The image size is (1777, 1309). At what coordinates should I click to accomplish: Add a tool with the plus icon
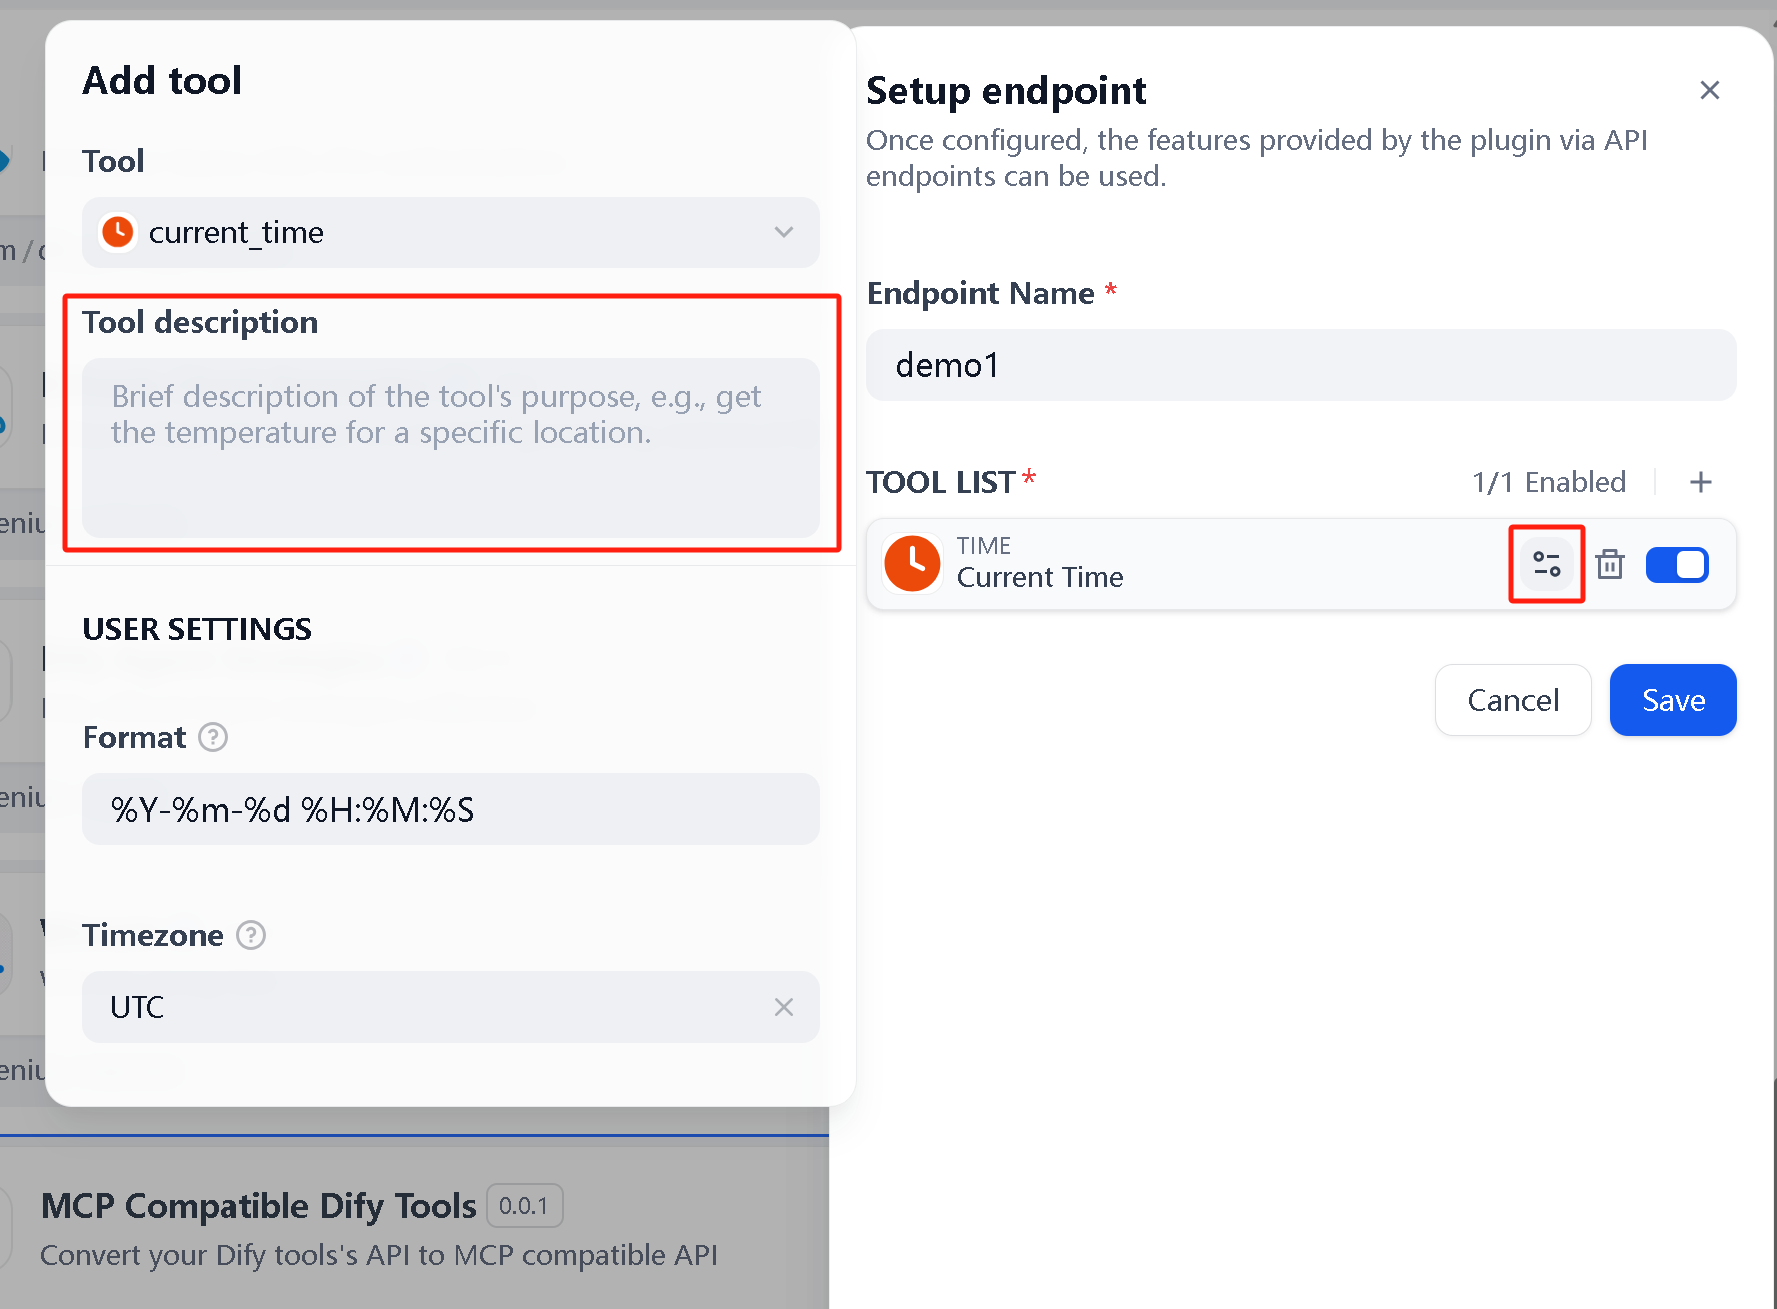[x=1700, y=482]
